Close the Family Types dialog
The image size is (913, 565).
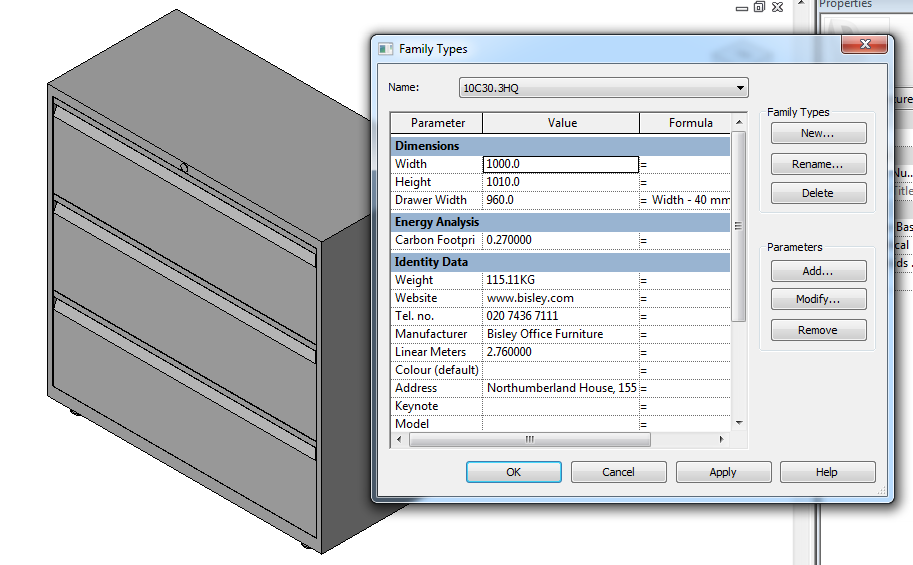tap(865, 44)
